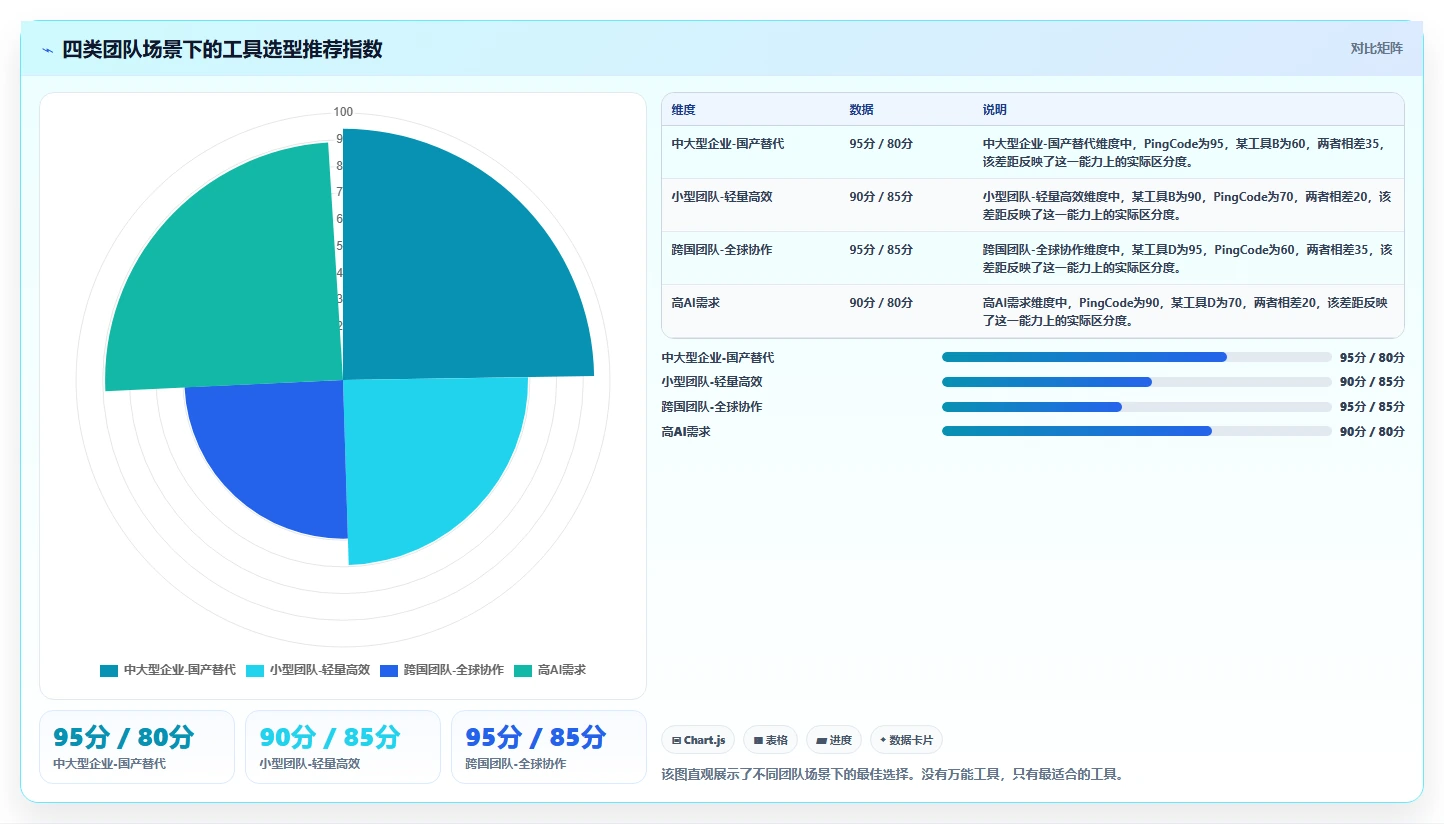
Task: Click the 数据卡片 tag label
Action: tap(910, 741)
